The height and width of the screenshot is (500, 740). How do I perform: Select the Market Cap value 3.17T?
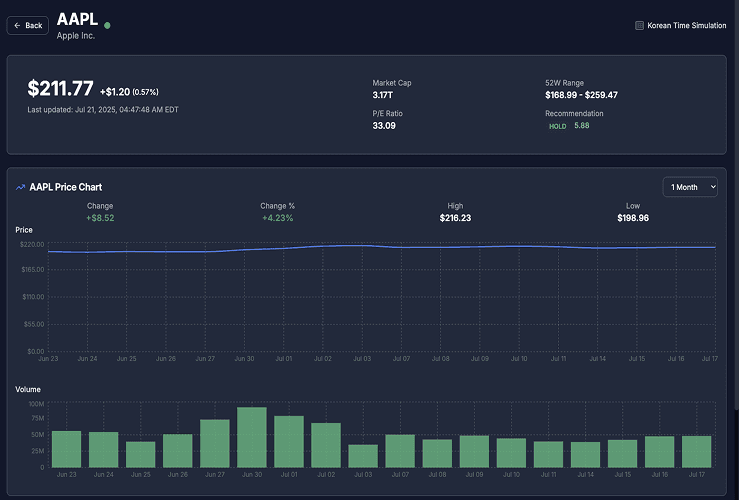click(382, 95)
